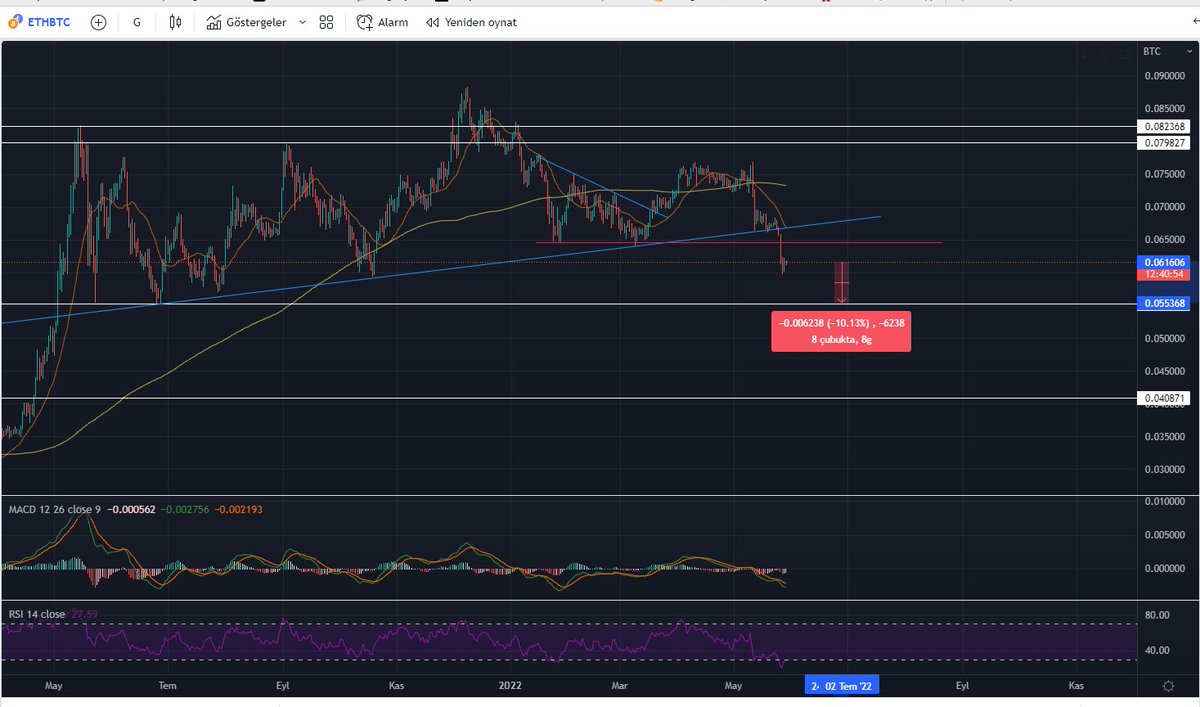
Task: Open chart settings gear at bottom right
Action: tap(1167, 686)
